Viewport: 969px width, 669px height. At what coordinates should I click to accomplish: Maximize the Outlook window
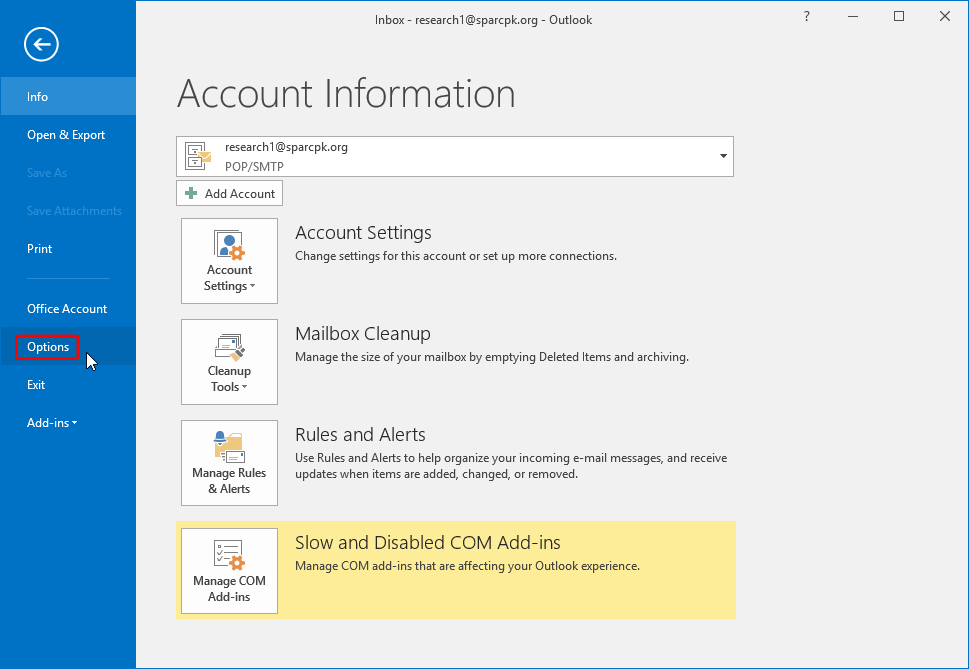pyautogui.click(x=899, y=16)
